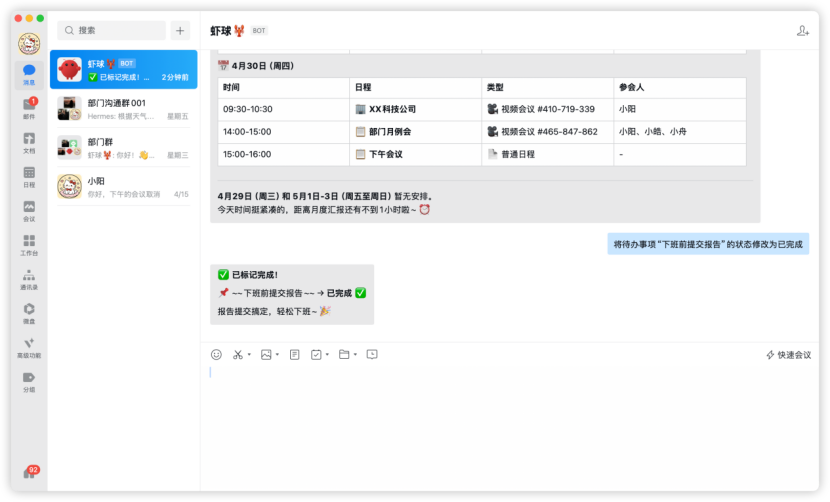Click the folder file icon in toolbar
Viewport: 830px width, 502px height.
pos(344,354)
